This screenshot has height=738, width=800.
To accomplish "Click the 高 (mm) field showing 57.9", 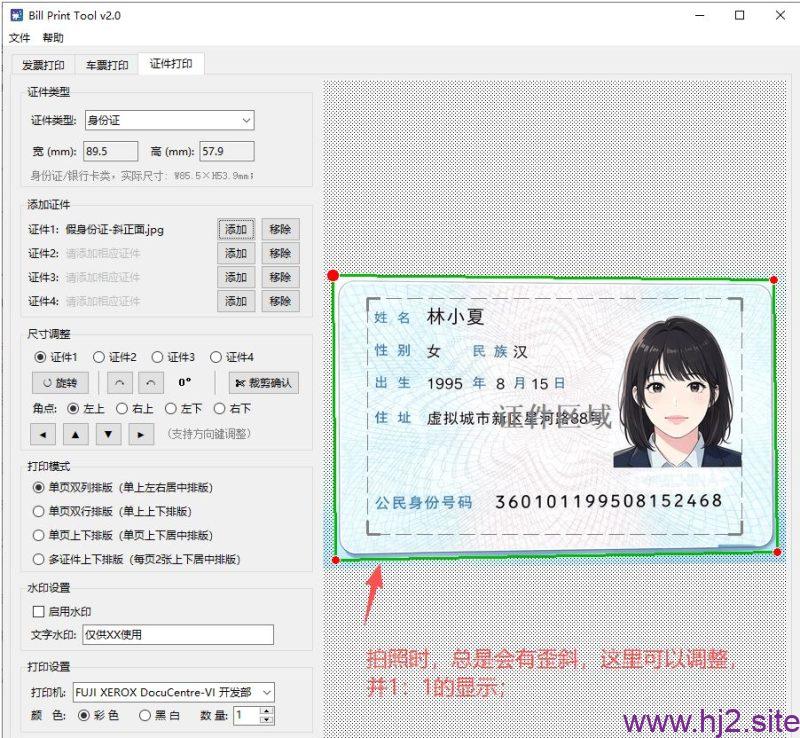I will (227, 151).
